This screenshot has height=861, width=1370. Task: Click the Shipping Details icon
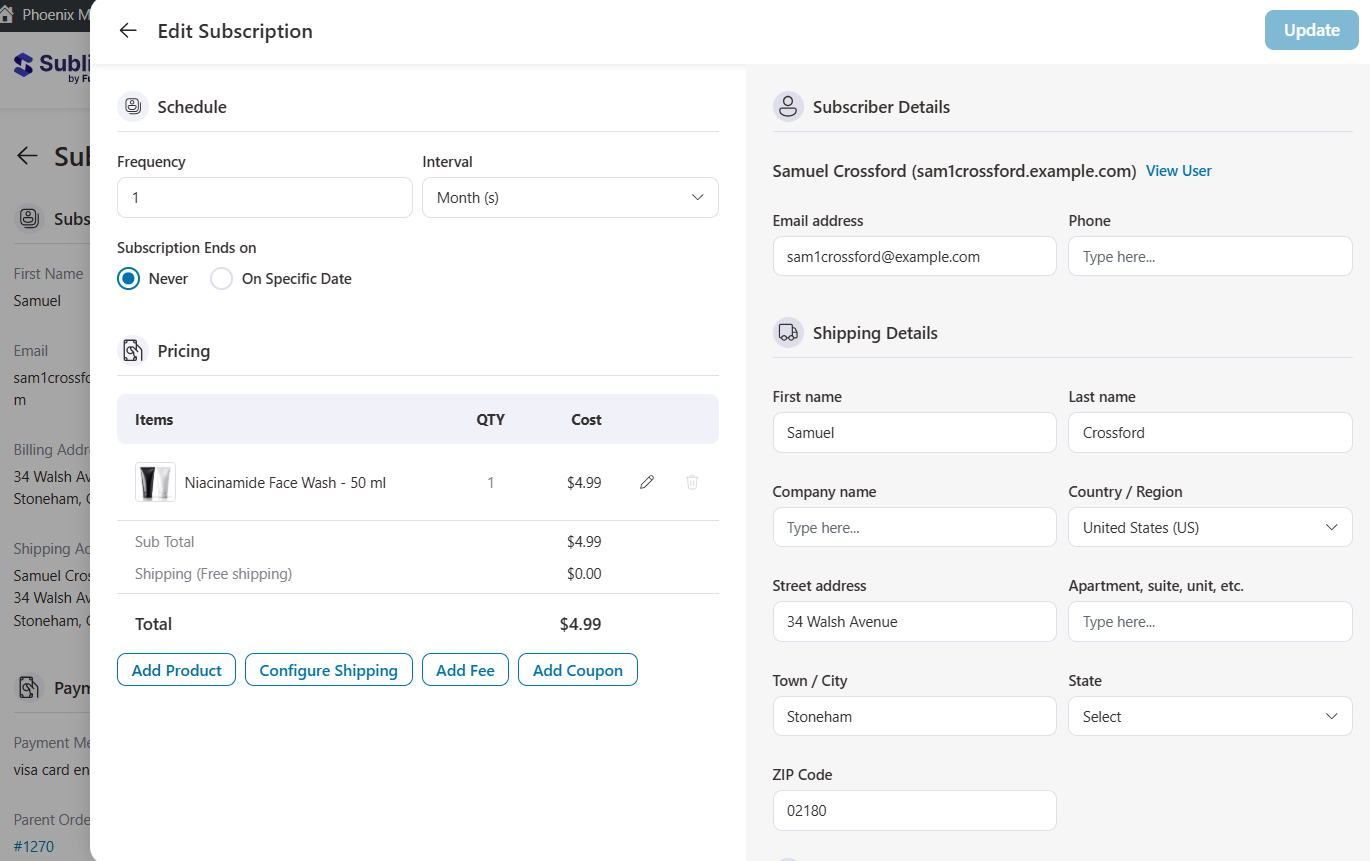788,332
